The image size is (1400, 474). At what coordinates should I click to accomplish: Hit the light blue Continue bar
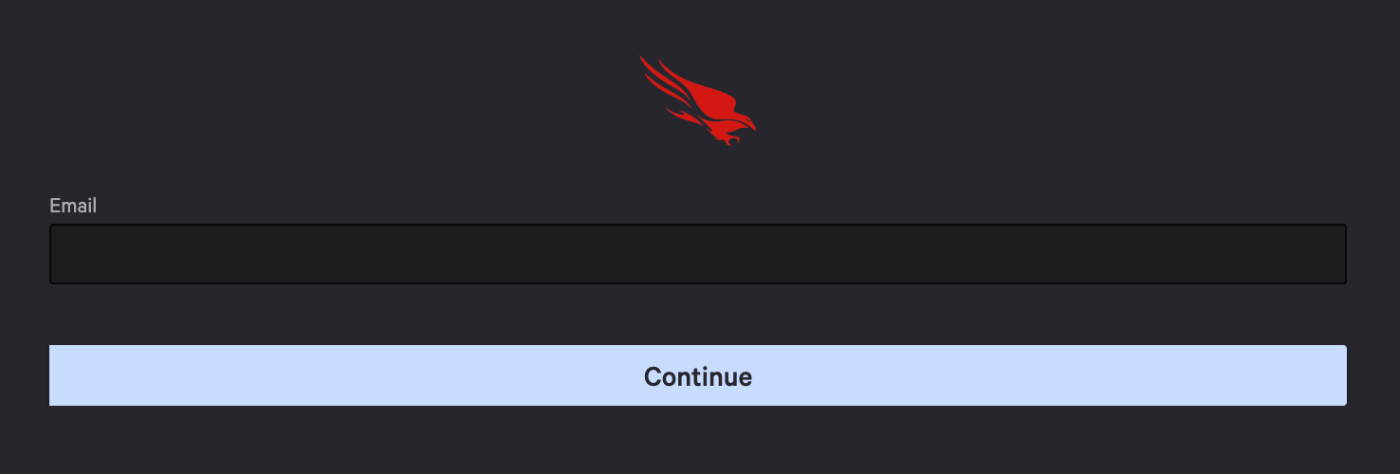698,376
